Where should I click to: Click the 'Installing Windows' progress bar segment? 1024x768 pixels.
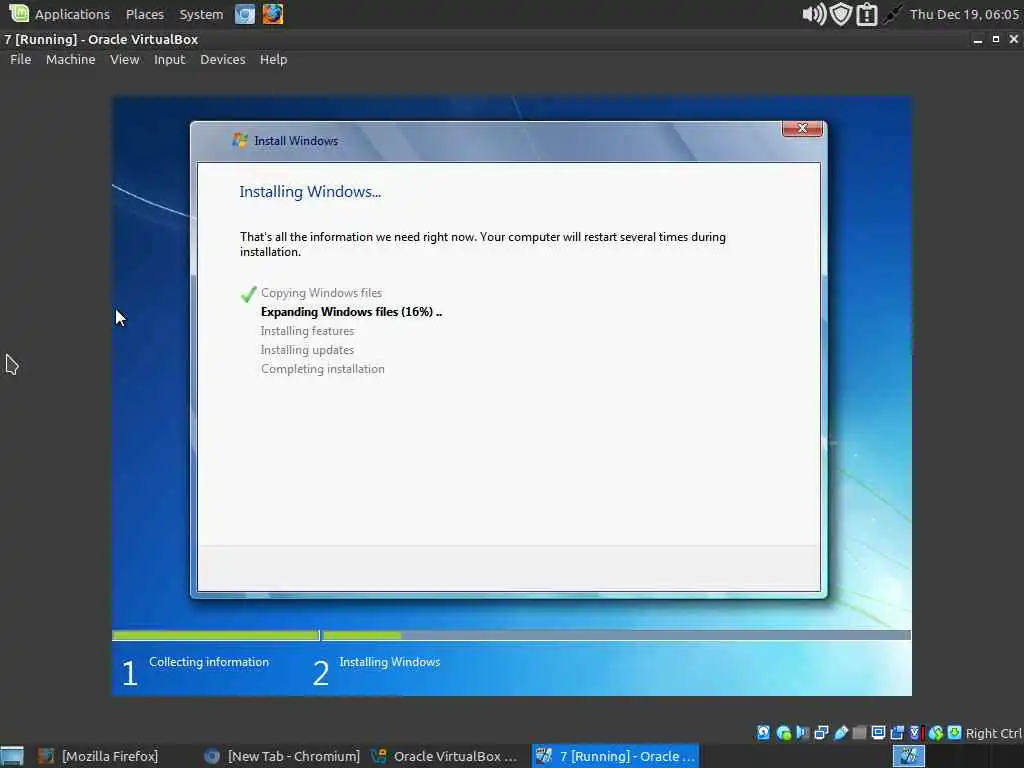616,635
